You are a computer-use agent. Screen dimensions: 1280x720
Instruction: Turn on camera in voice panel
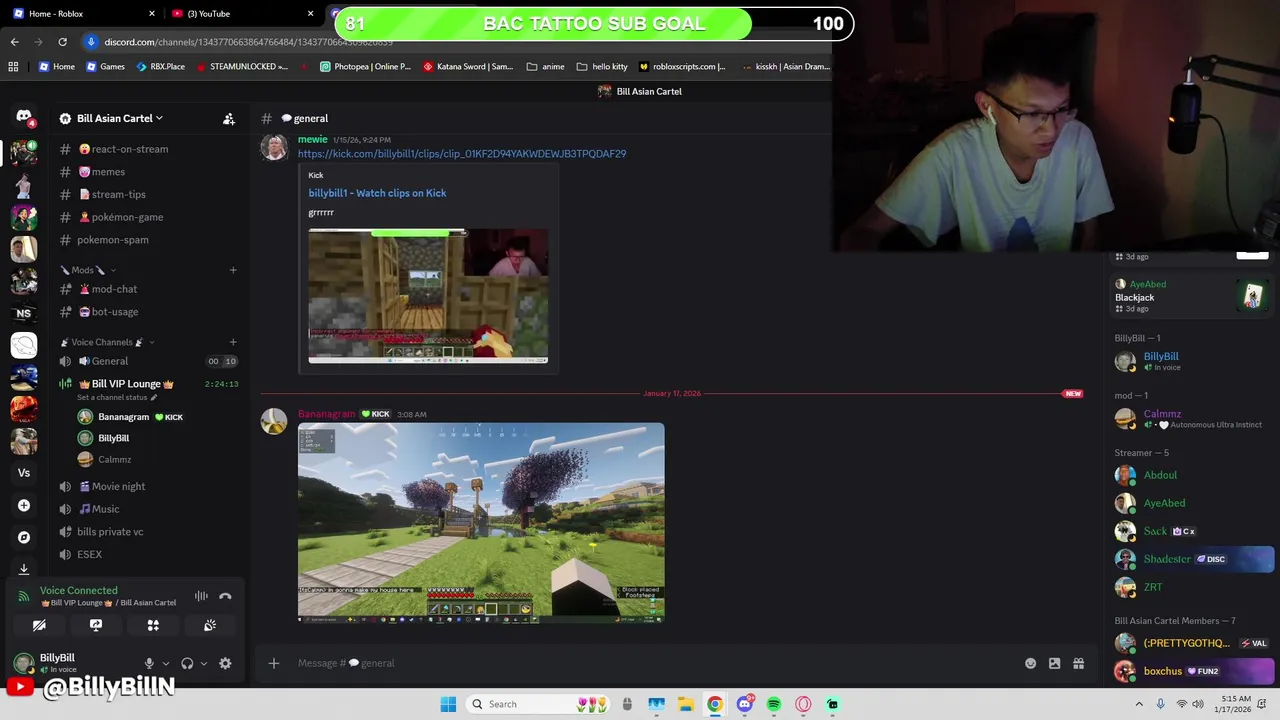pyautogui.click(x=39, y=625)
